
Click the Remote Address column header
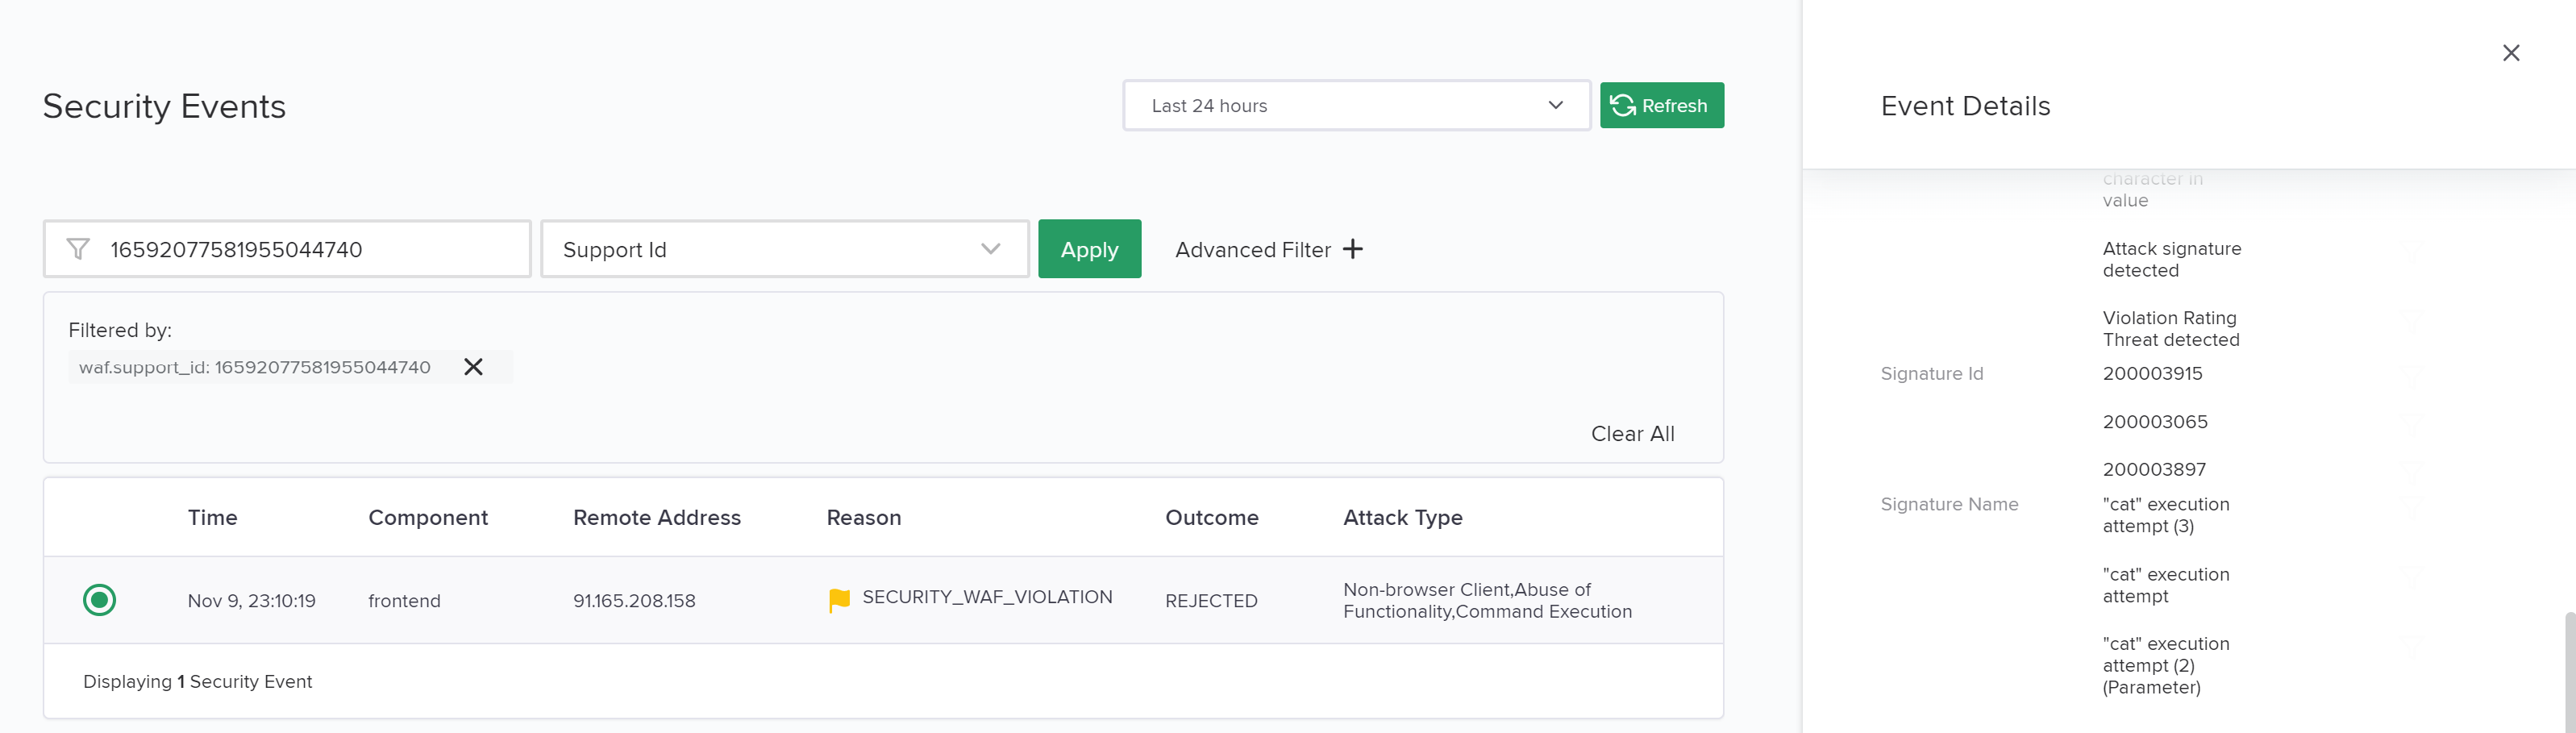tap(657, 517)
